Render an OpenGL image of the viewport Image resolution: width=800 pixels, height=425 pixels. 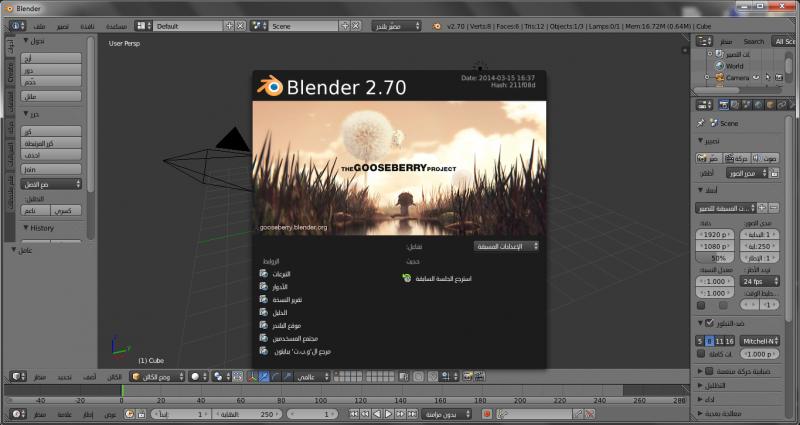point(468,376)
